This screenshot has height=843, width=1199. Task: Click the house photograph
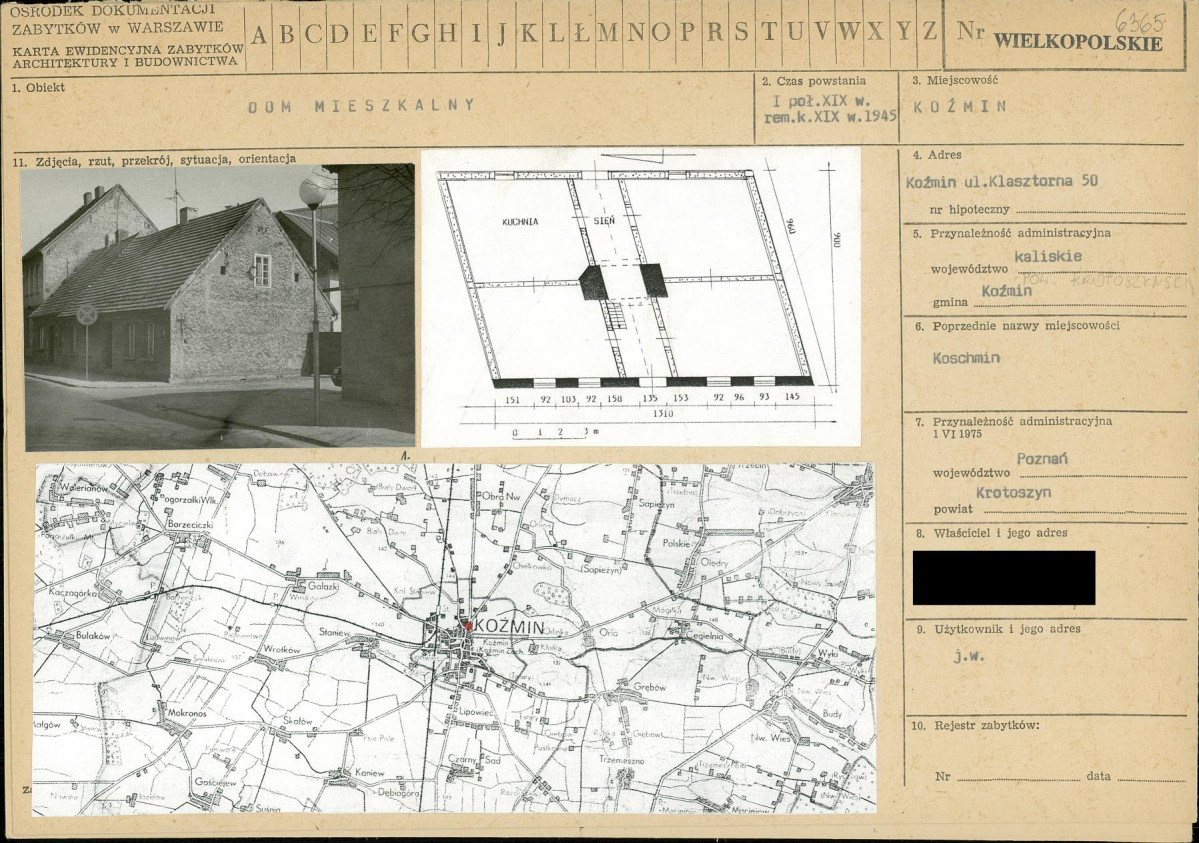[219, 306]
